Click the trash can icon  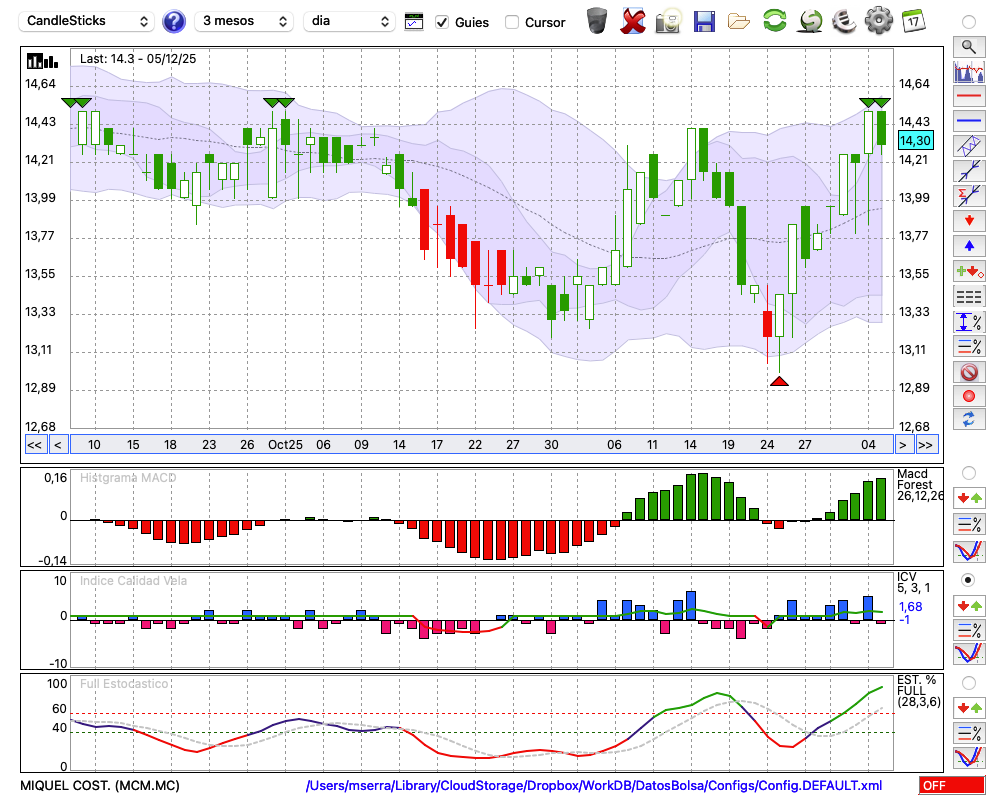click(597, 21)
